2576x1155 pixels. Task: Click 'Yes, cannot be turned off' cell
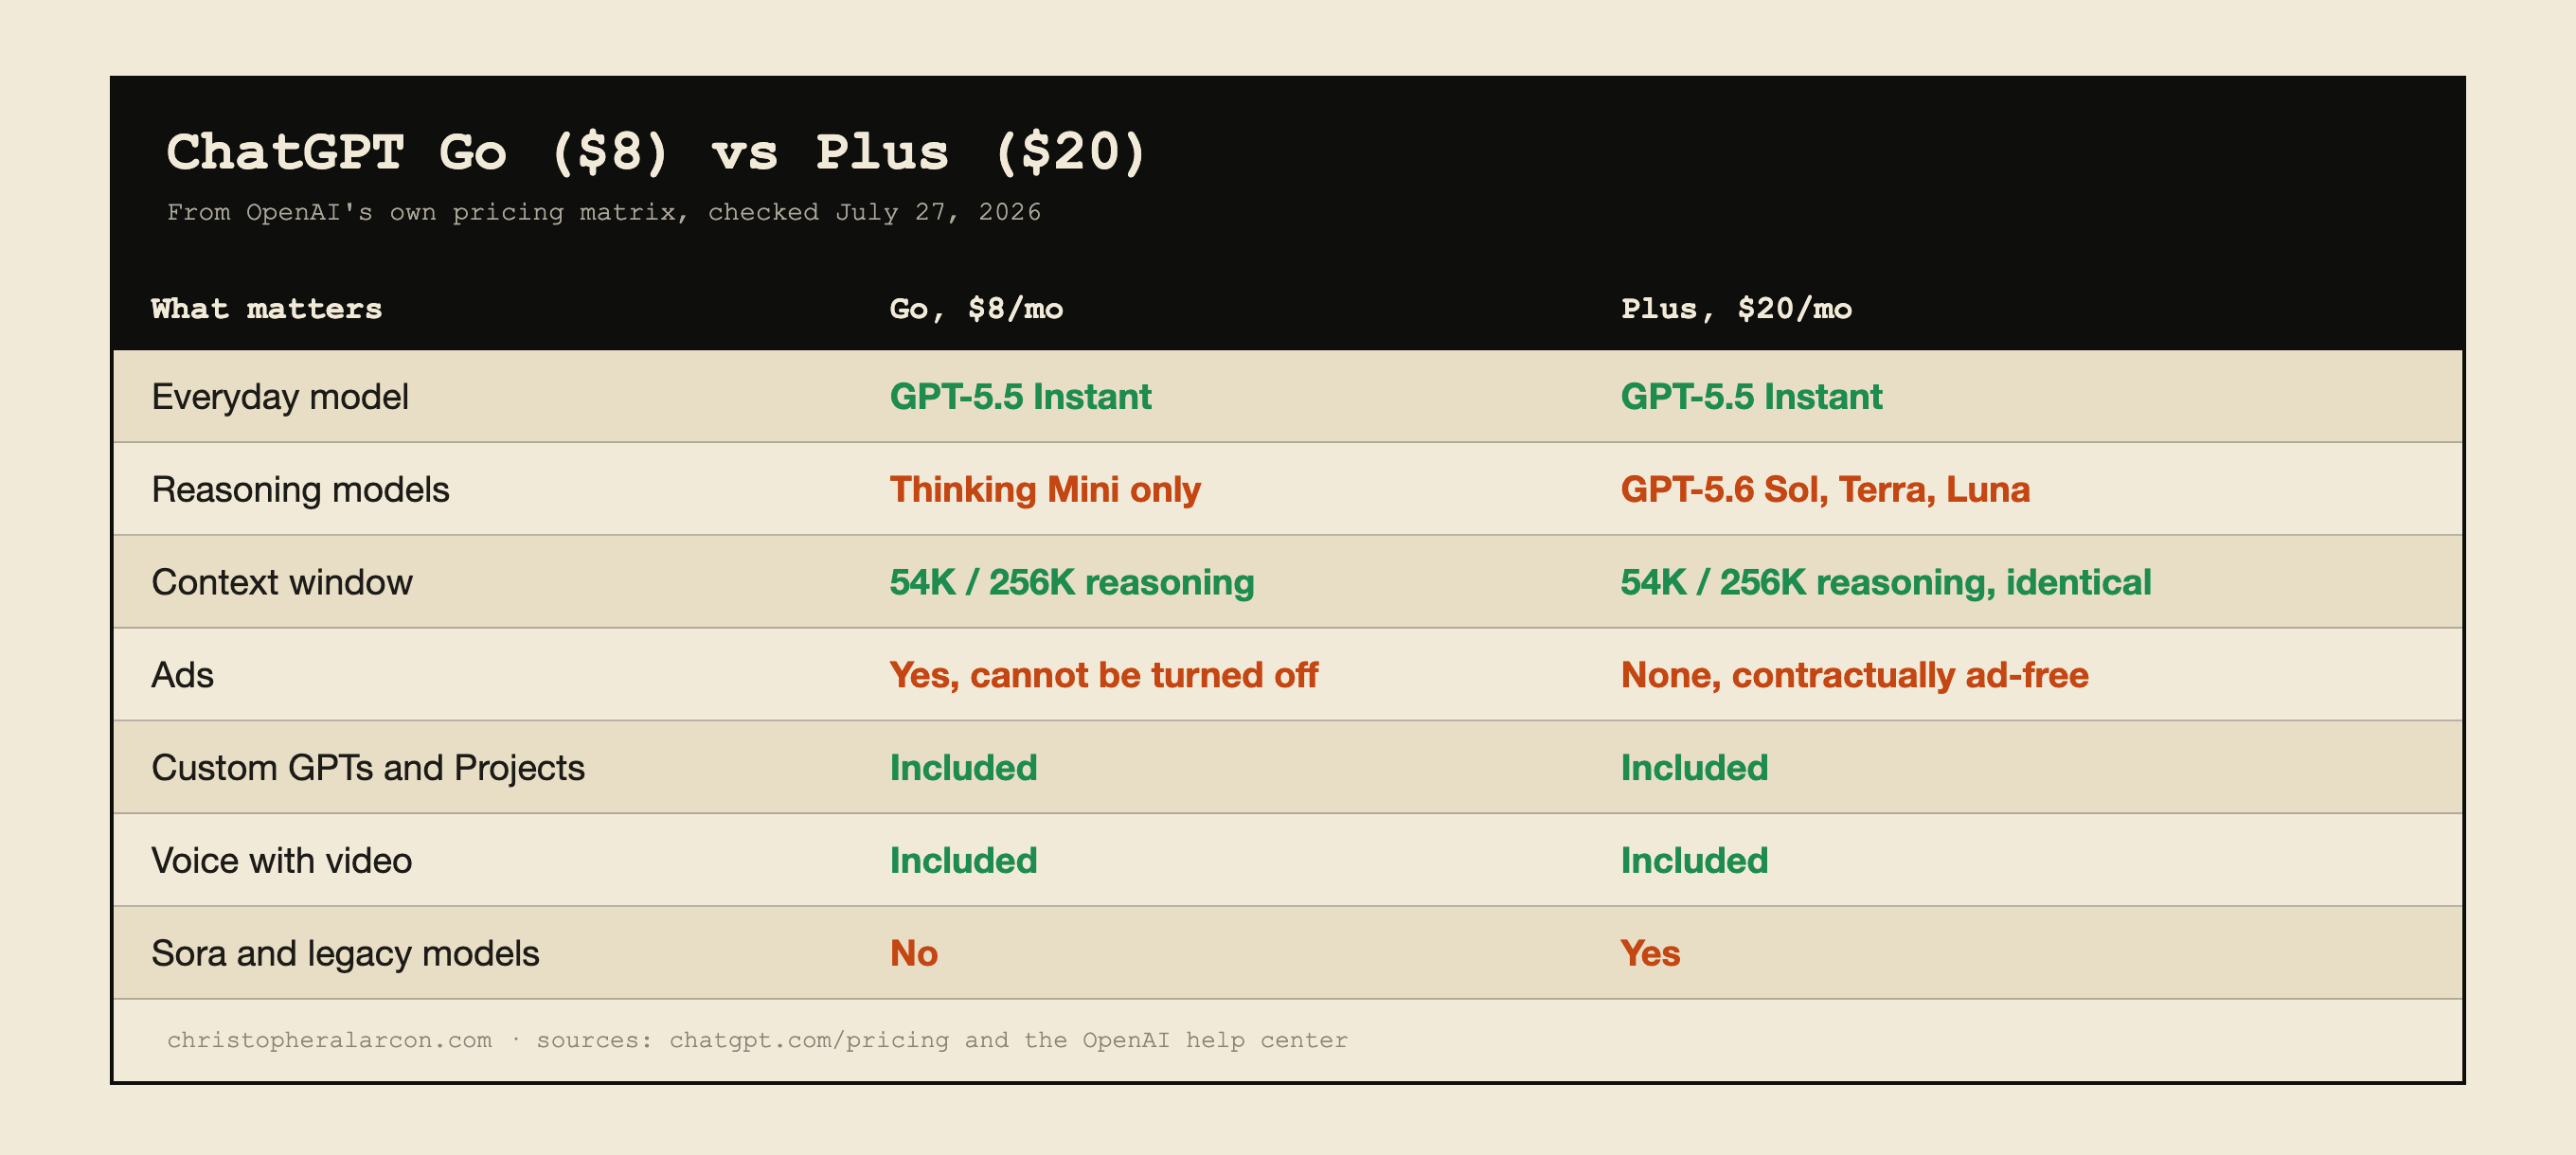point(1104,675)
